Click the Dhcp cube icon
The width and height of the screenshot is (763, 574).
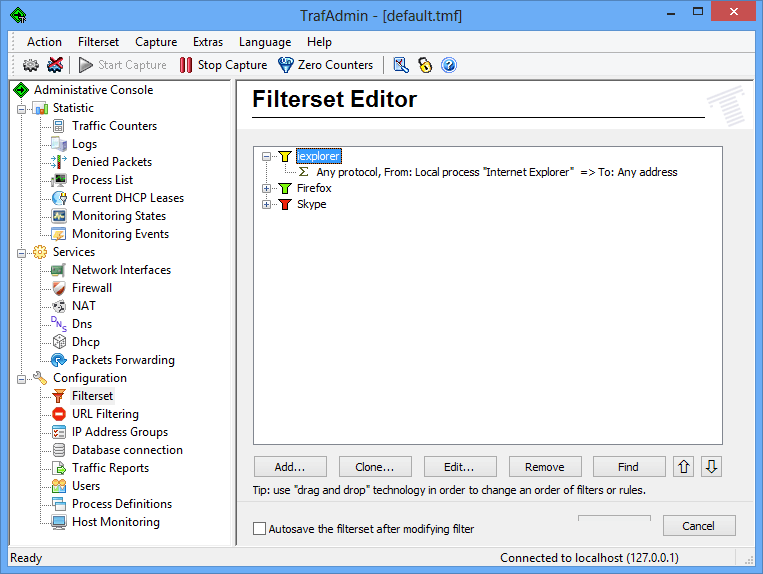click(59, 342)
